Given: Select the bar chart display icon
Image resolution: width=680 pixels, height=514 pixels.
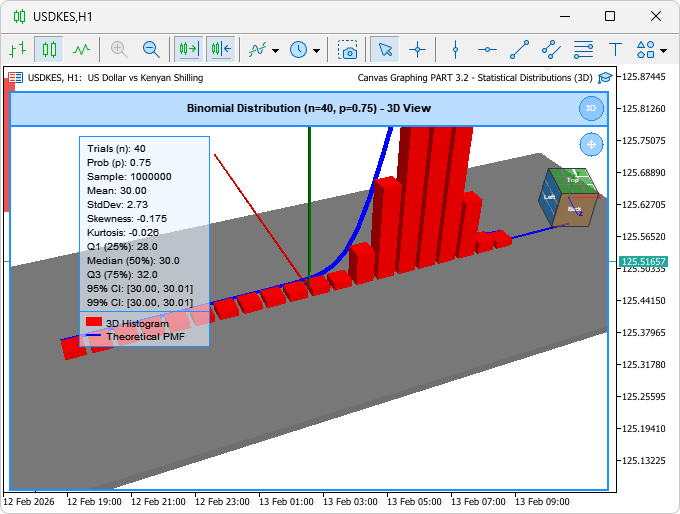Looking at the screenshot, I should pos(17,49).
